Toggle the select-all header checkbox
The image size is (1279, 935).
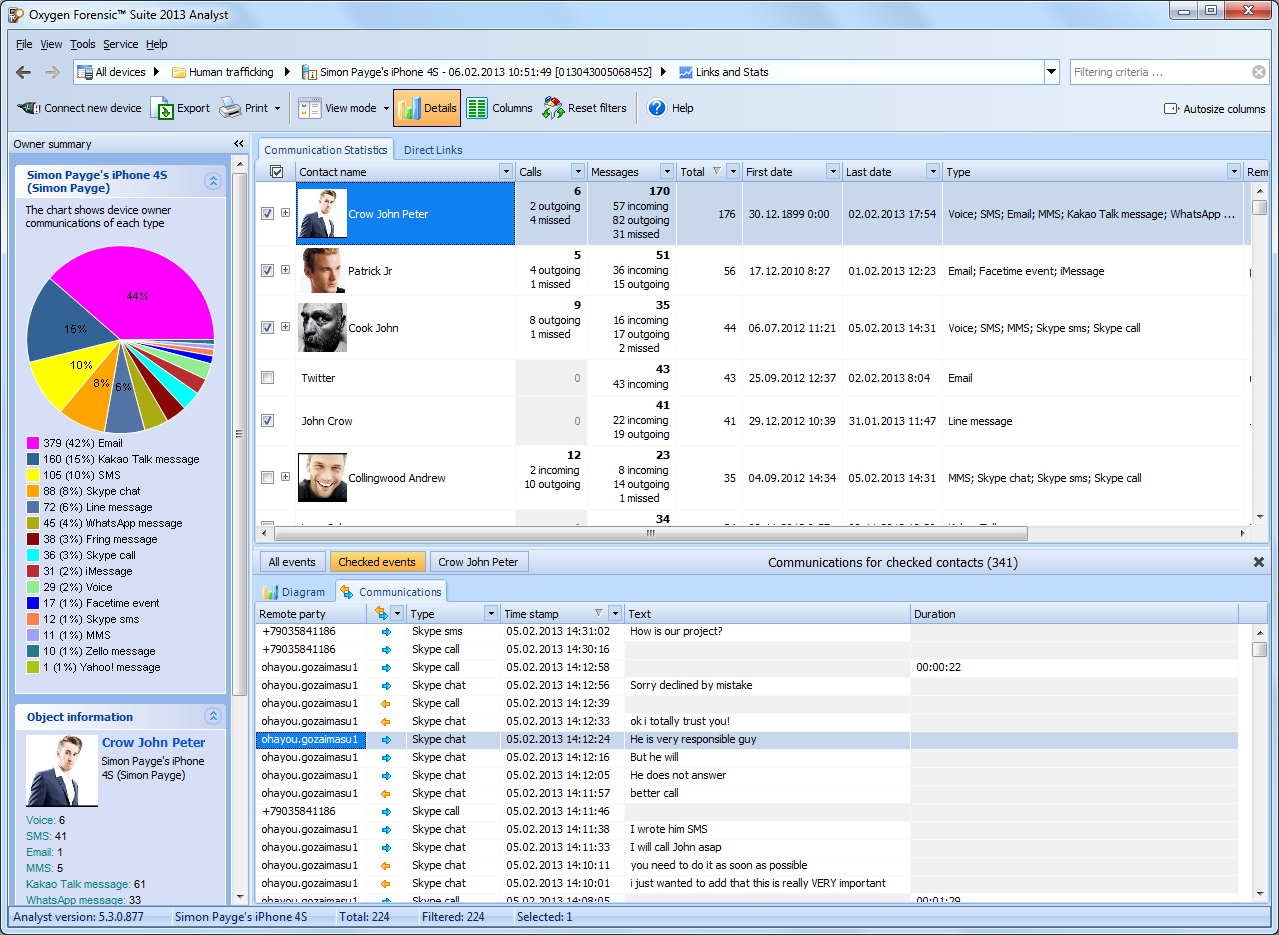[277, 172]
